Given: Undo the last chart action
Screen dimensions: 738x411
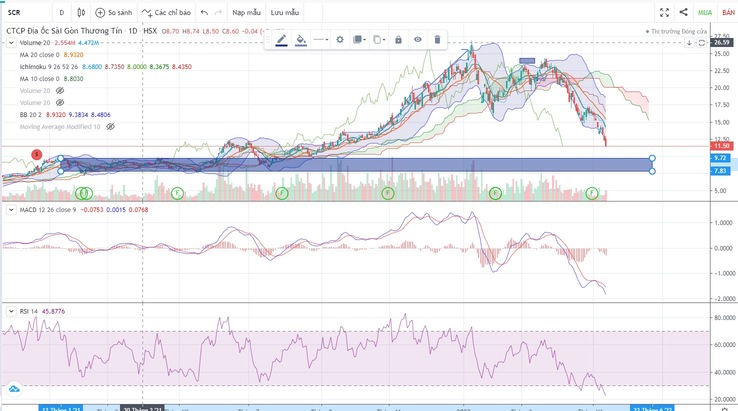Looking at the screenshot, I should 204,12.
